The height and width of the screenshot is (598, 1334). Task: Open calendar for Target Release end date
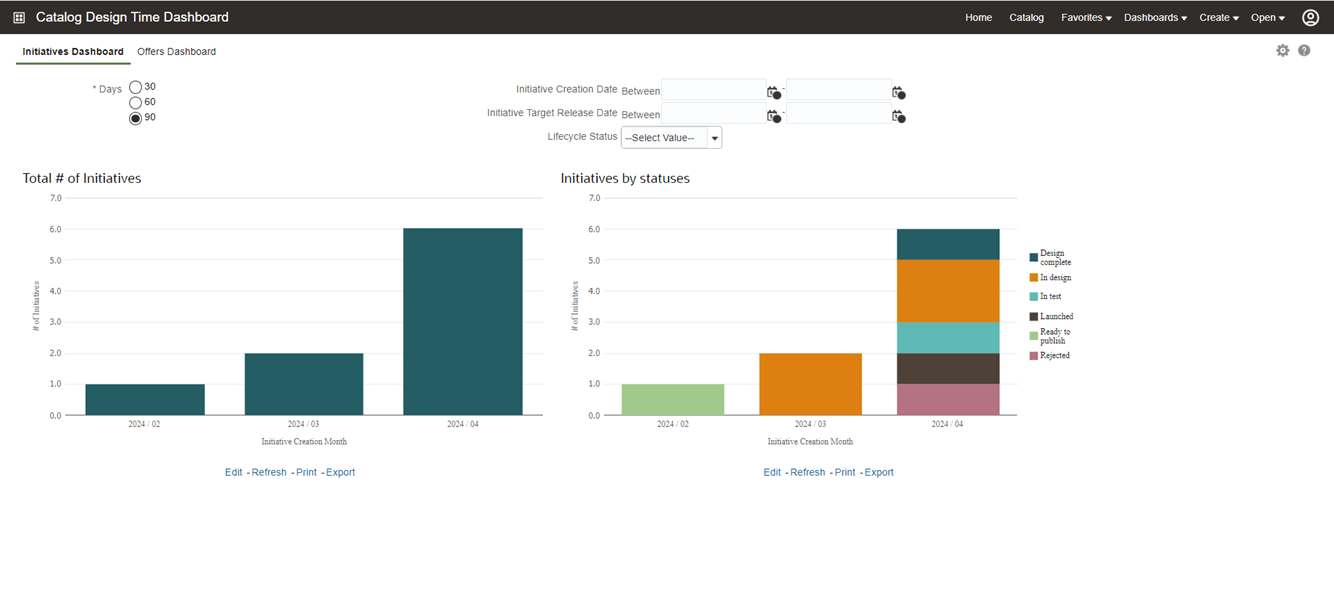899,116
